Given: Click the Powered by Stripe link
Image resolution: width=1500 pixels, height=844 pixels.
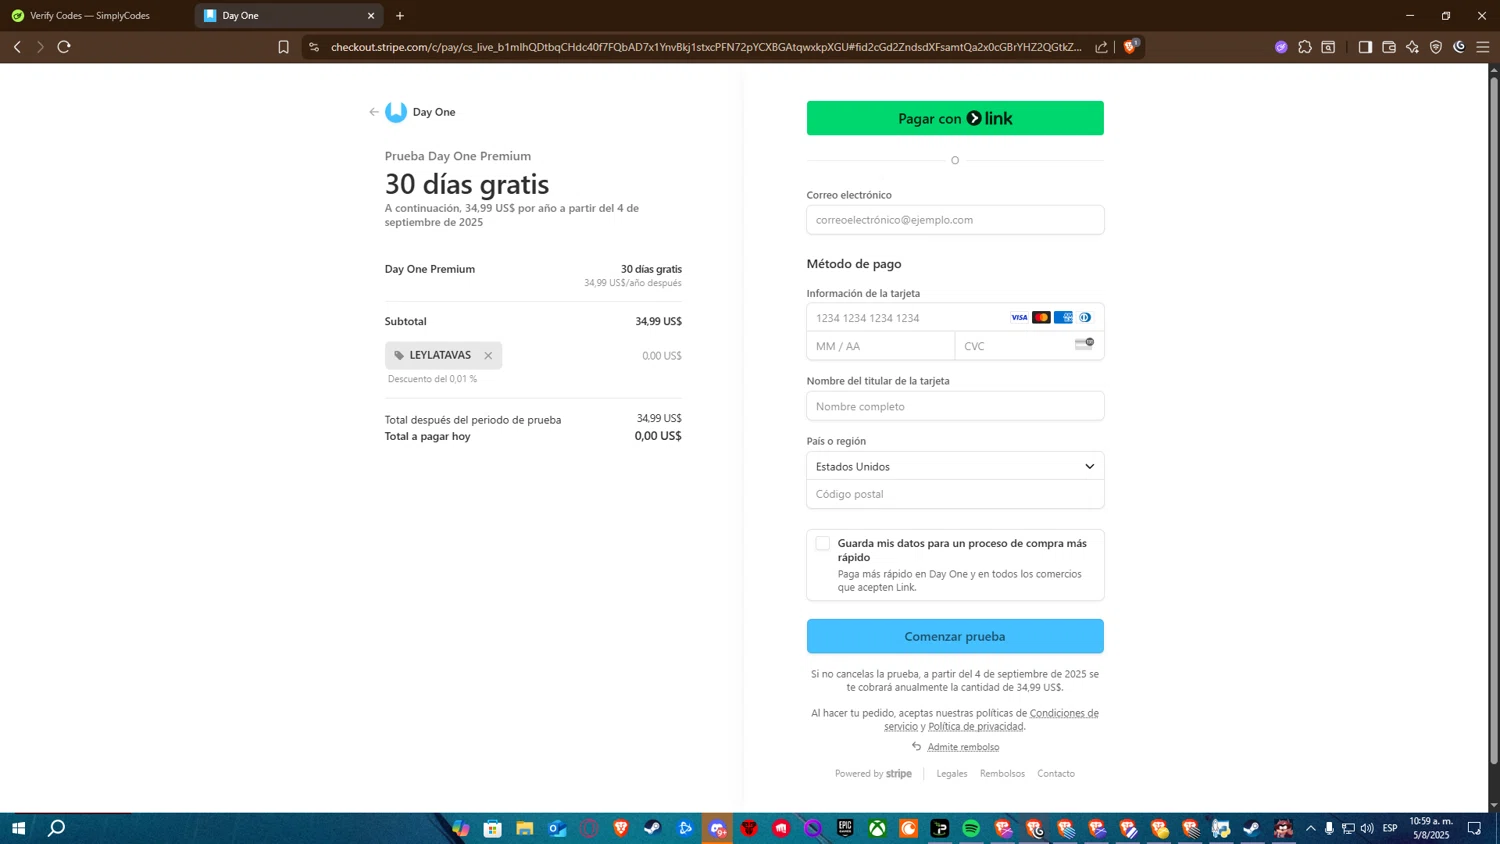Looking at the screenshot, I should point(873,774).
